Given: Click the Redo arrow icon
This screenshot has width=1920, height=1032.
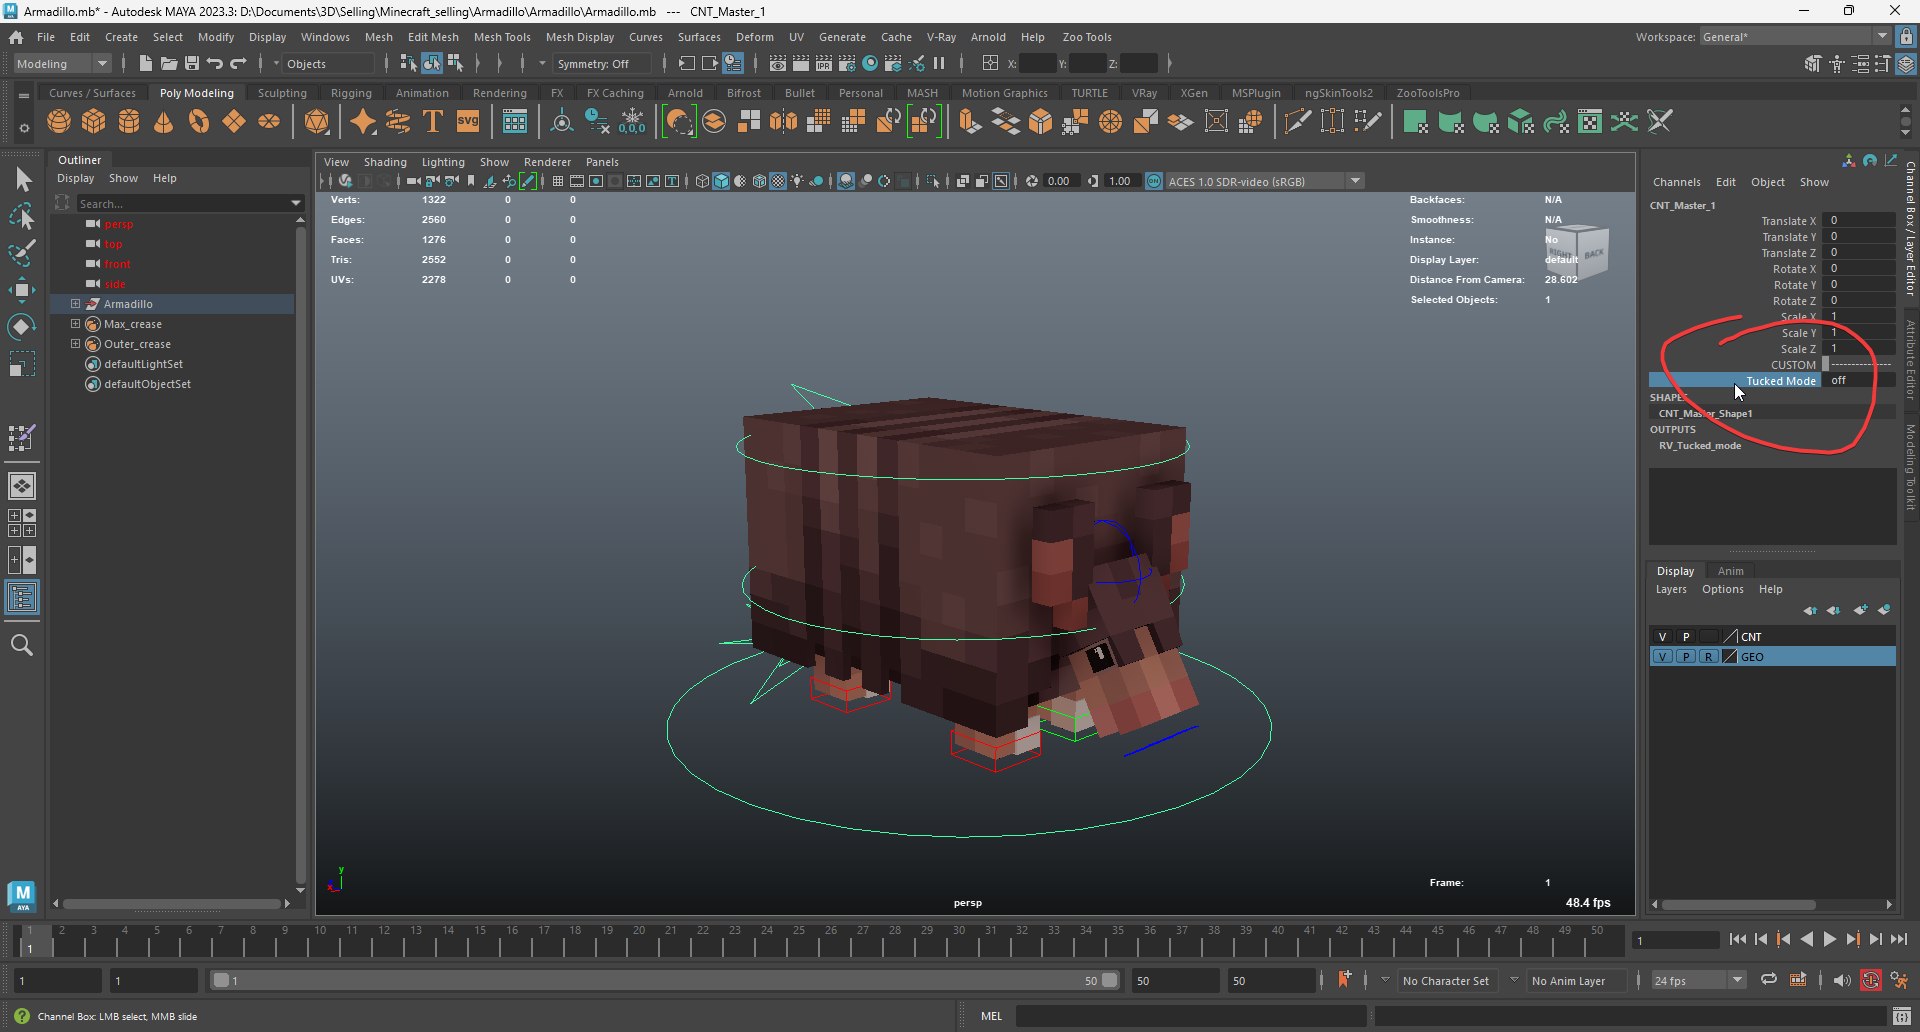Looking at the screenshot, I should [238, 63].
